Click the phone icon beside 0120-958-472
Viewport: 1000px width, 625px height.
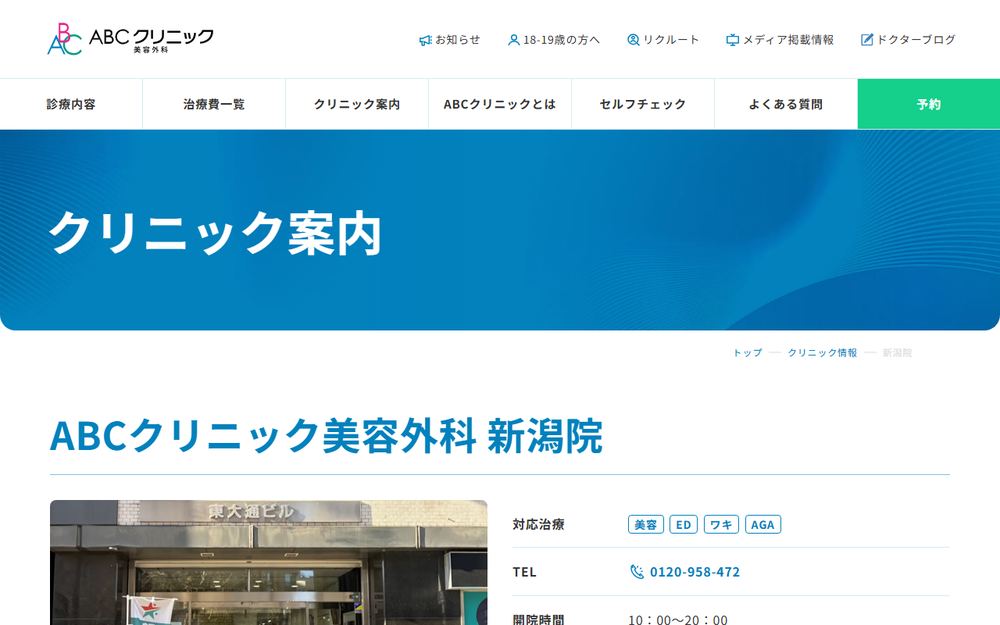(636, 572)
